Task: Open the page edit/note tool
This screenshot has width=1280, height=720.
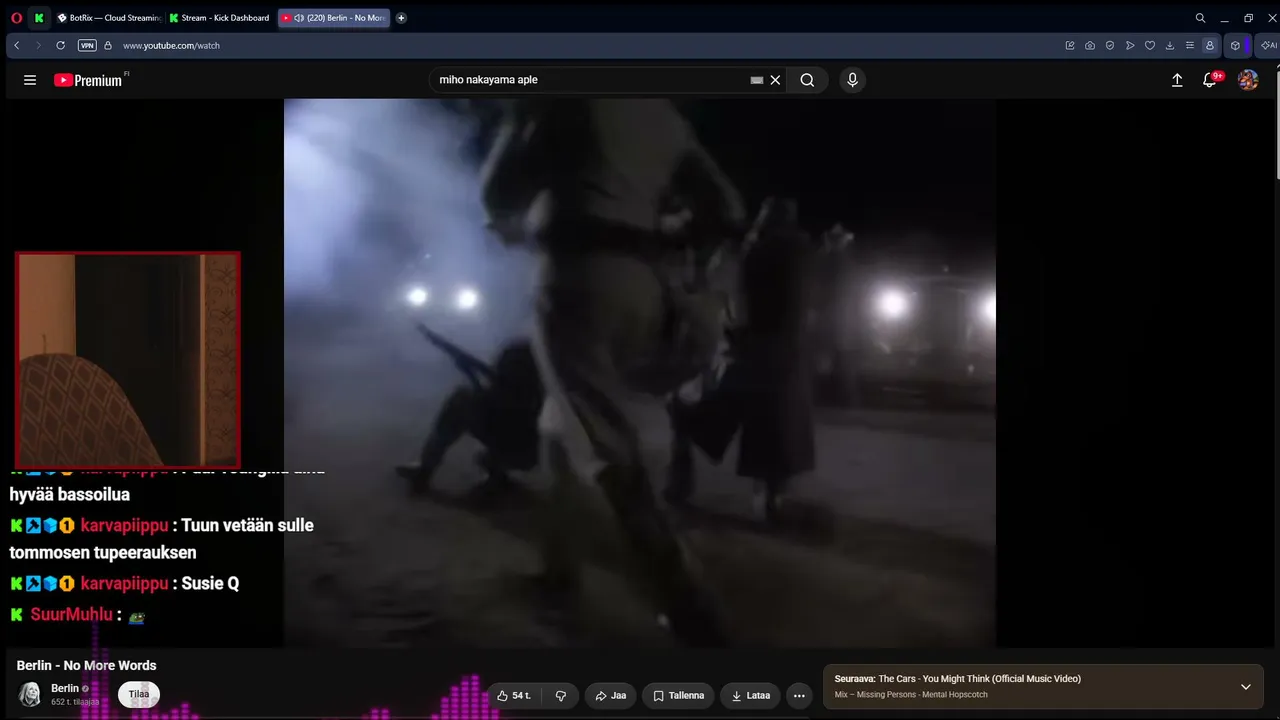Action: 1070,45
